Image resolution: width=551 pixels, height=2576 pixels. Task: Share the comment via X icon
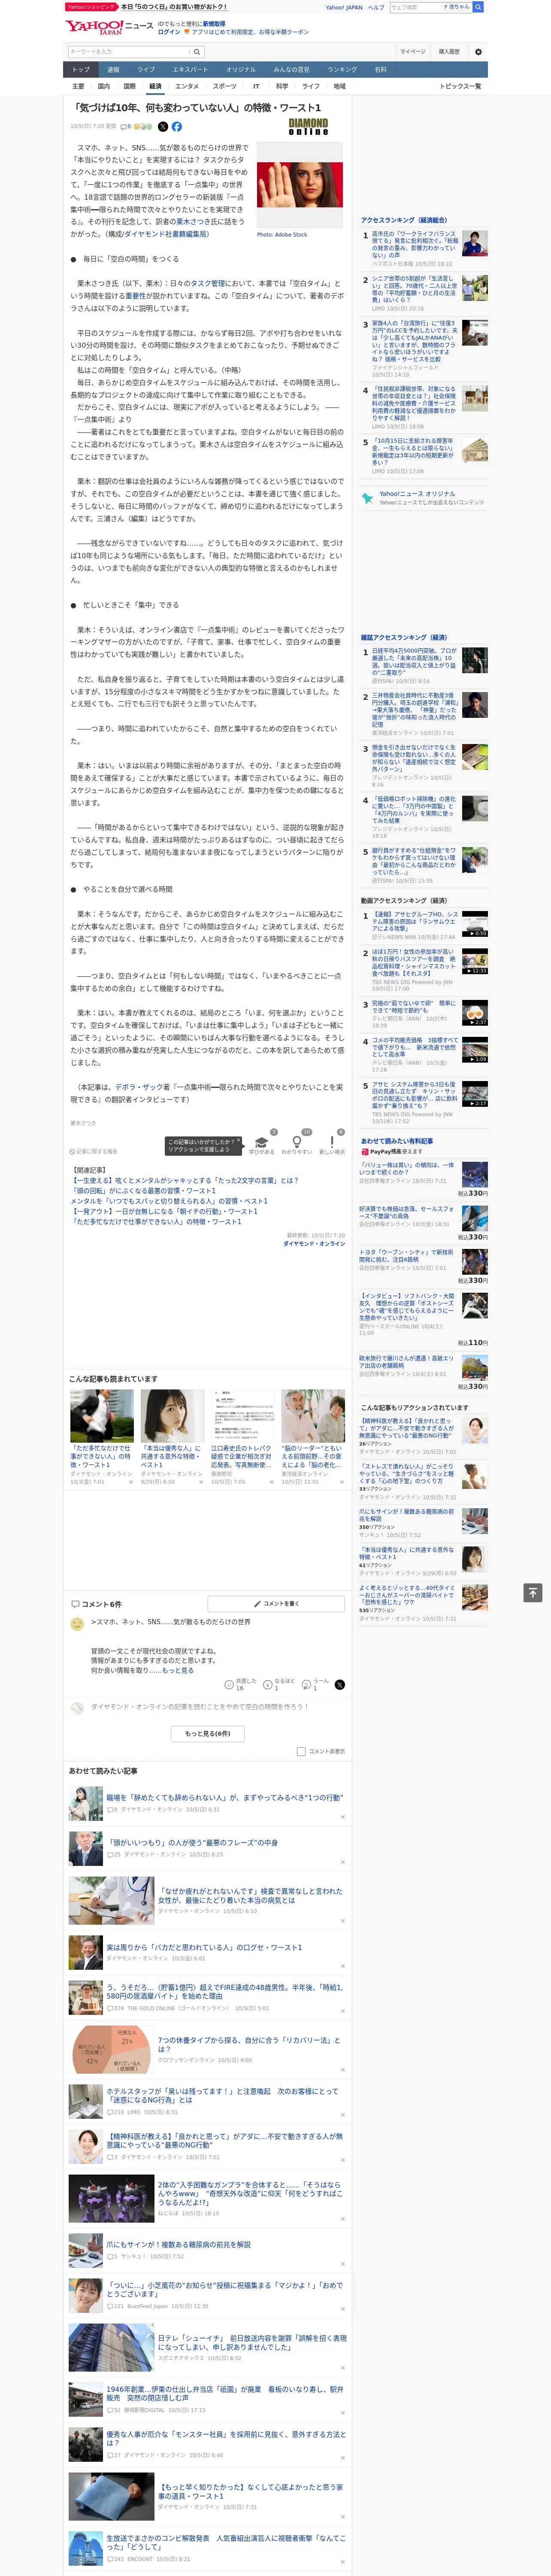coord(340,1685)
